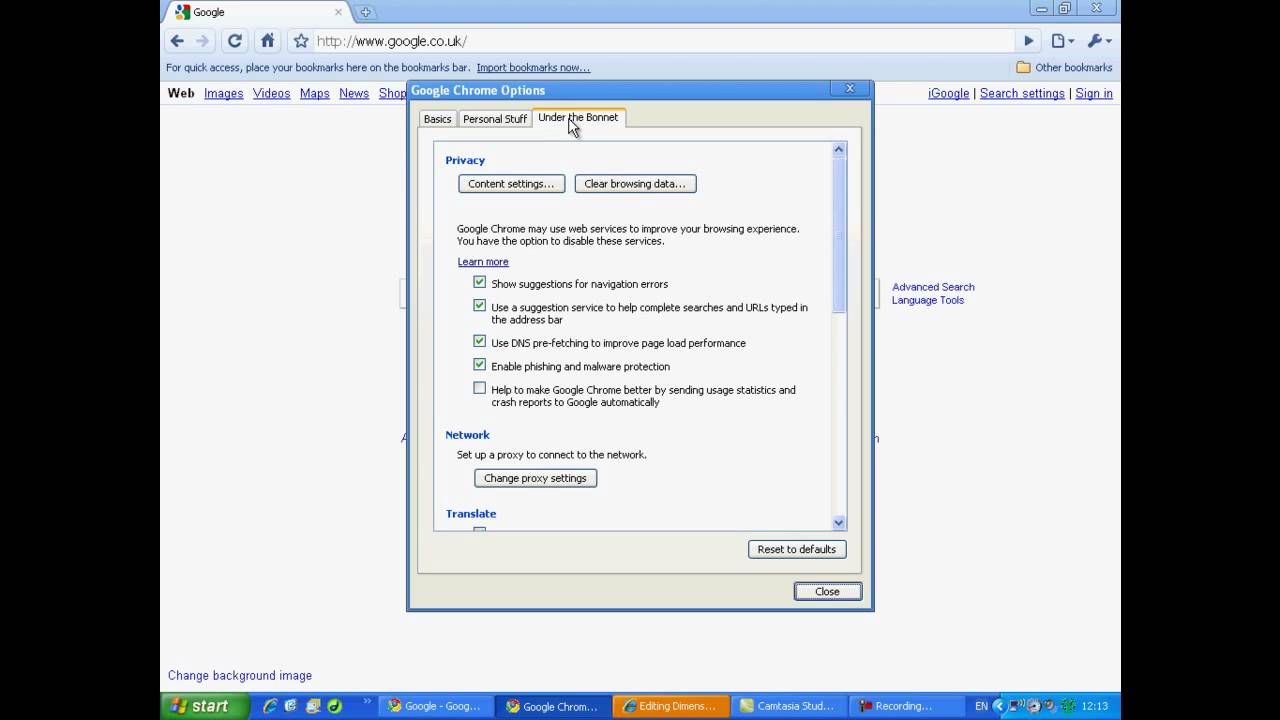Close the Google tab
Viewport: 1280px width, 720px height.
point(338,12)
